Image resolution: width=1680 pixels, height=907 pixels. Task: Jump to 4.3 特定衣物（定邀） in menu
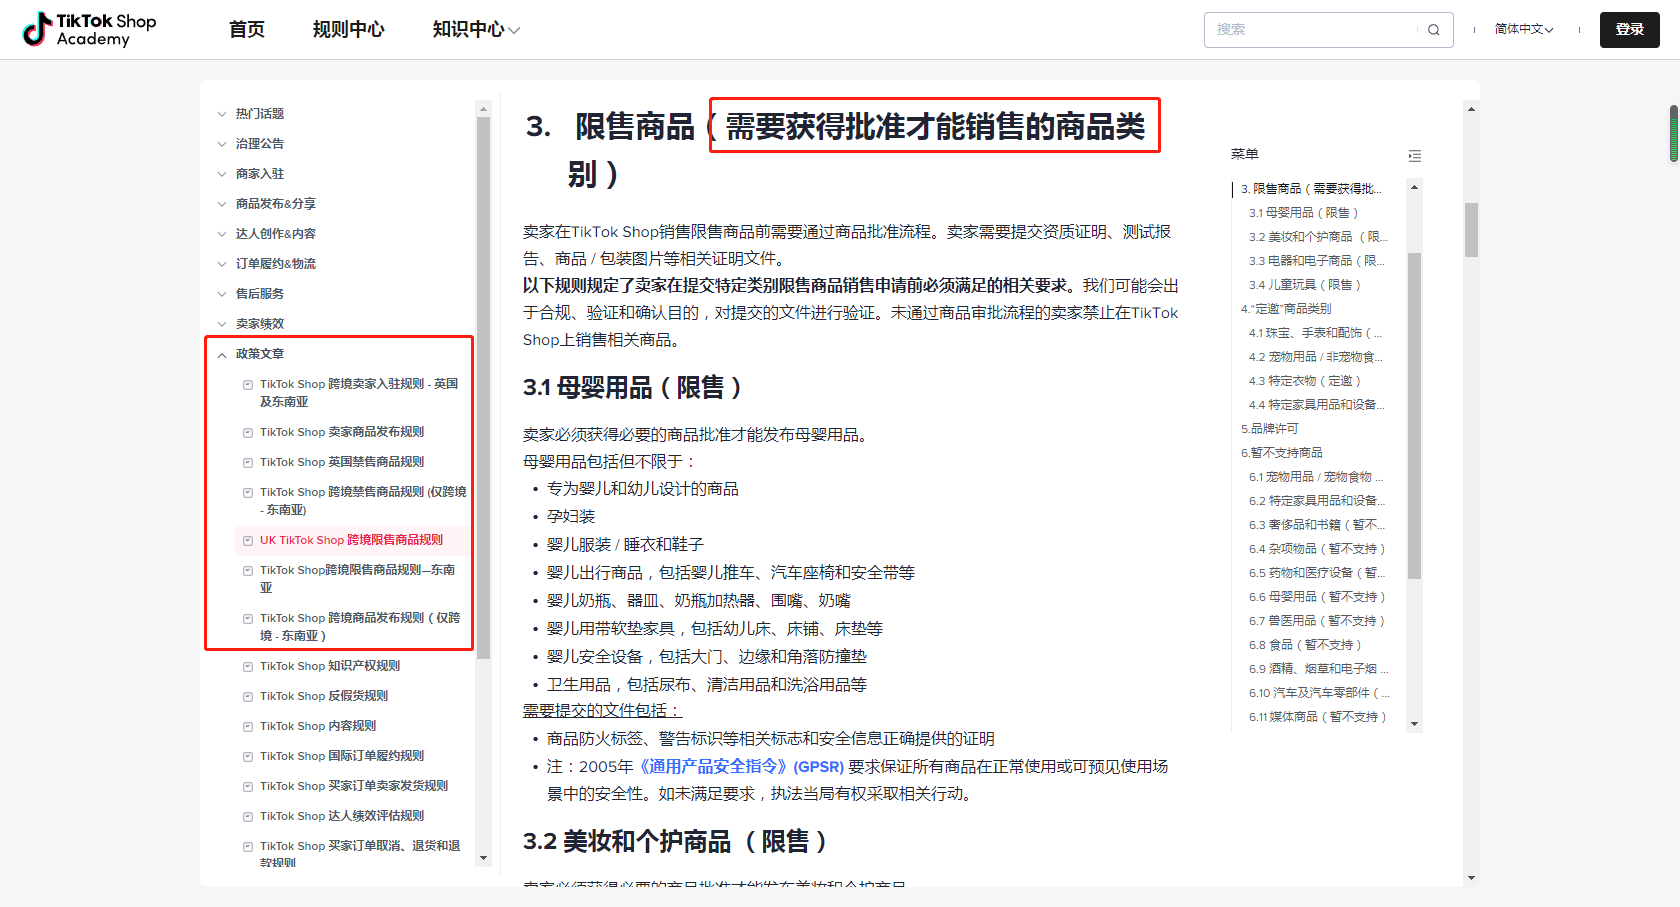coord(1305,381)
